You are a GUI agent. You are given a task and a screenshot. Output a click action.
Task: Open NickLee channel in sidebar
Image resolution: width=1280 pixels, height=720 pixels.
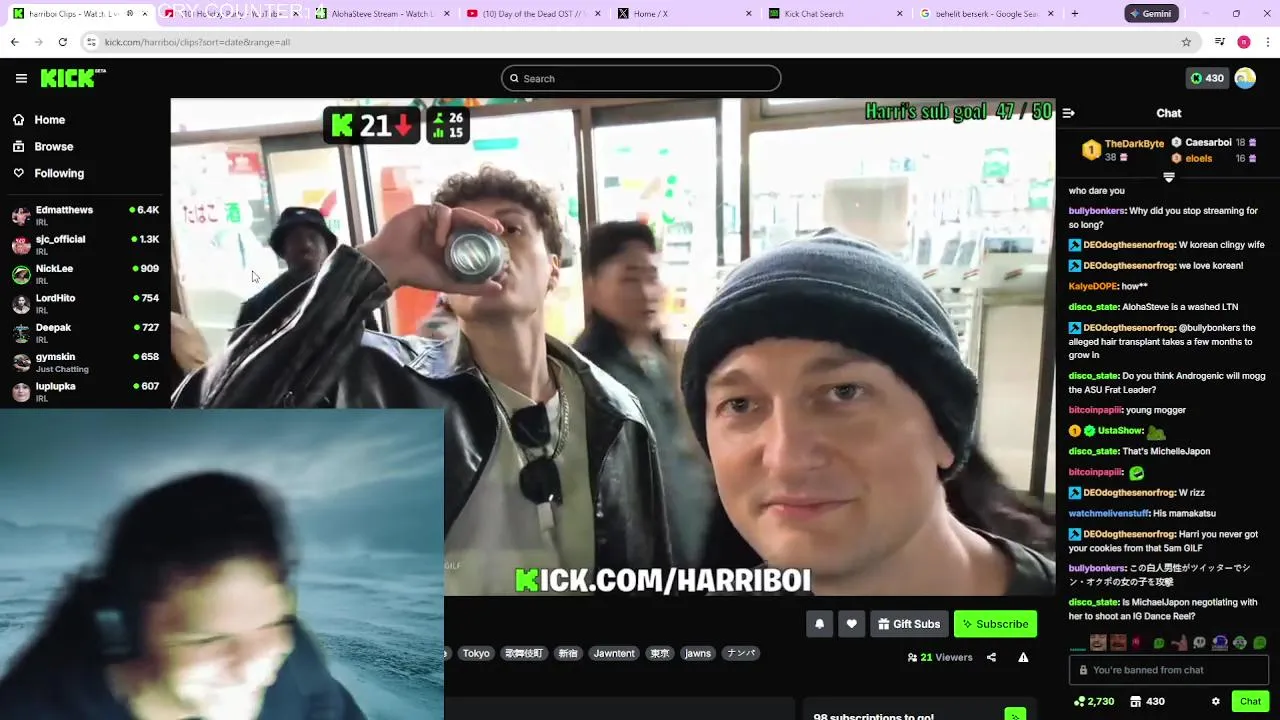[85, 273]
